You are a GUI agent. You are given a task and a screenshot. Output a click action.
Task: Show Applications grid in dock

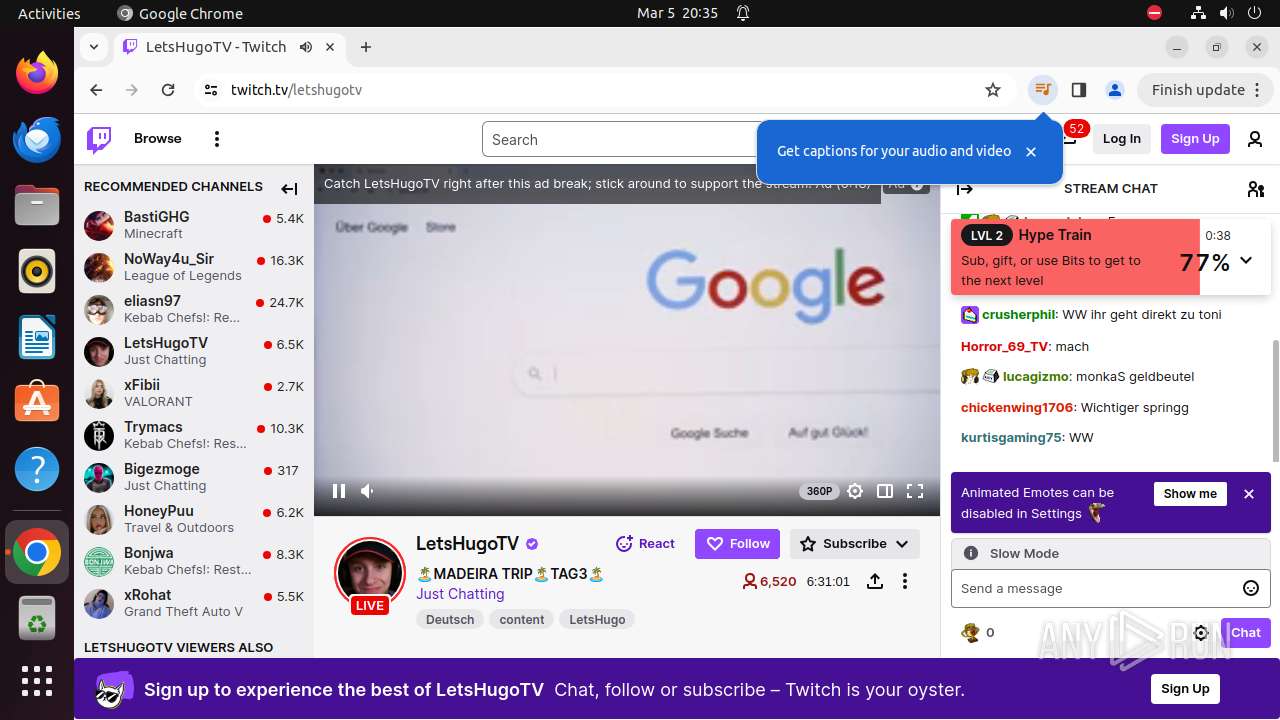point(37,681)
